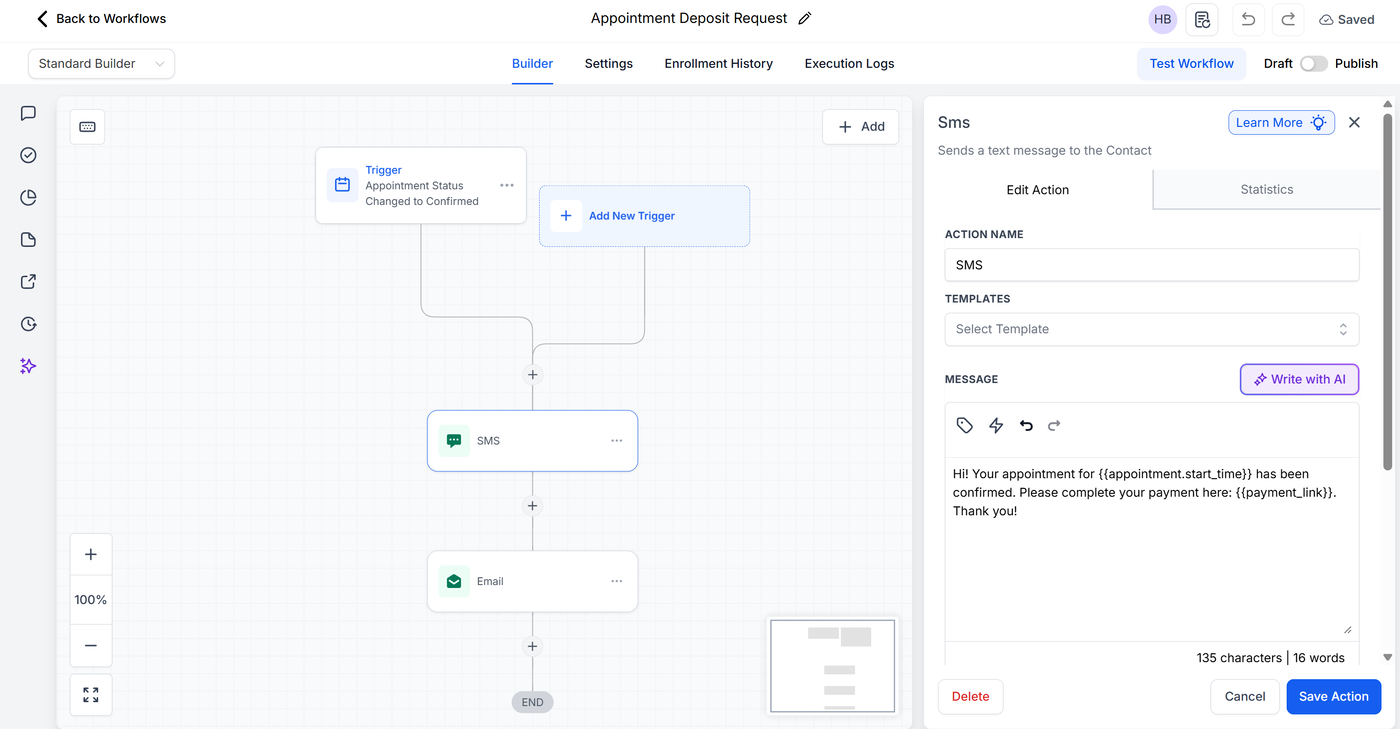
Task: Click the workflow notes icon beside avatar
Action: tap(1202, 19)
